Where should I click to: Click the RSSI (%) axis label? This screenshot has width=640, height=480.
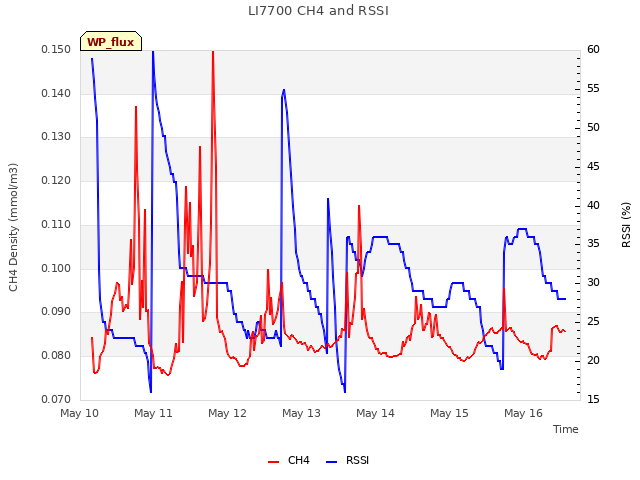tap(626, 224)
